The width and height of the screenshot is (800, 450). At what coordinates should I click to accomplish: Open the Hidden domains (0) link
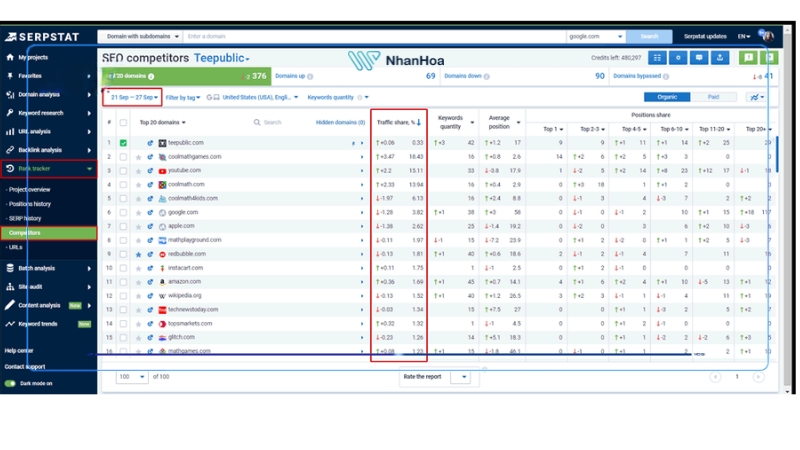pos(340,122)
